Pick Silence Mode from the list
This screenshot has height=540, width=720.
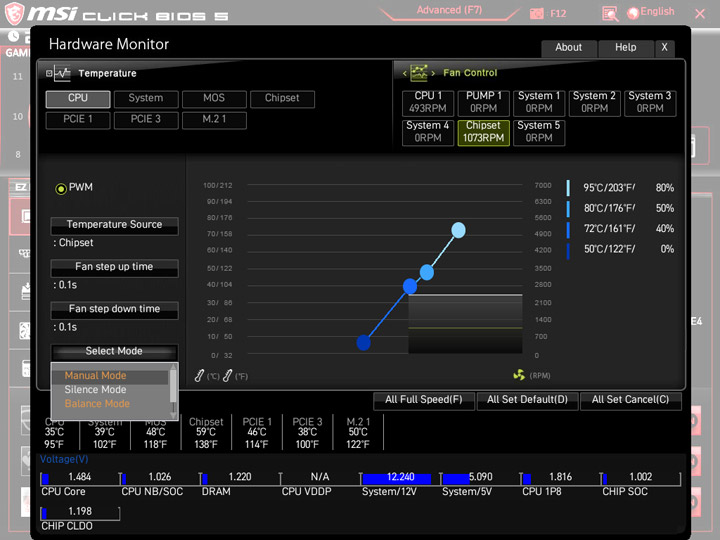pyautogui.click(x=96, y=389)
